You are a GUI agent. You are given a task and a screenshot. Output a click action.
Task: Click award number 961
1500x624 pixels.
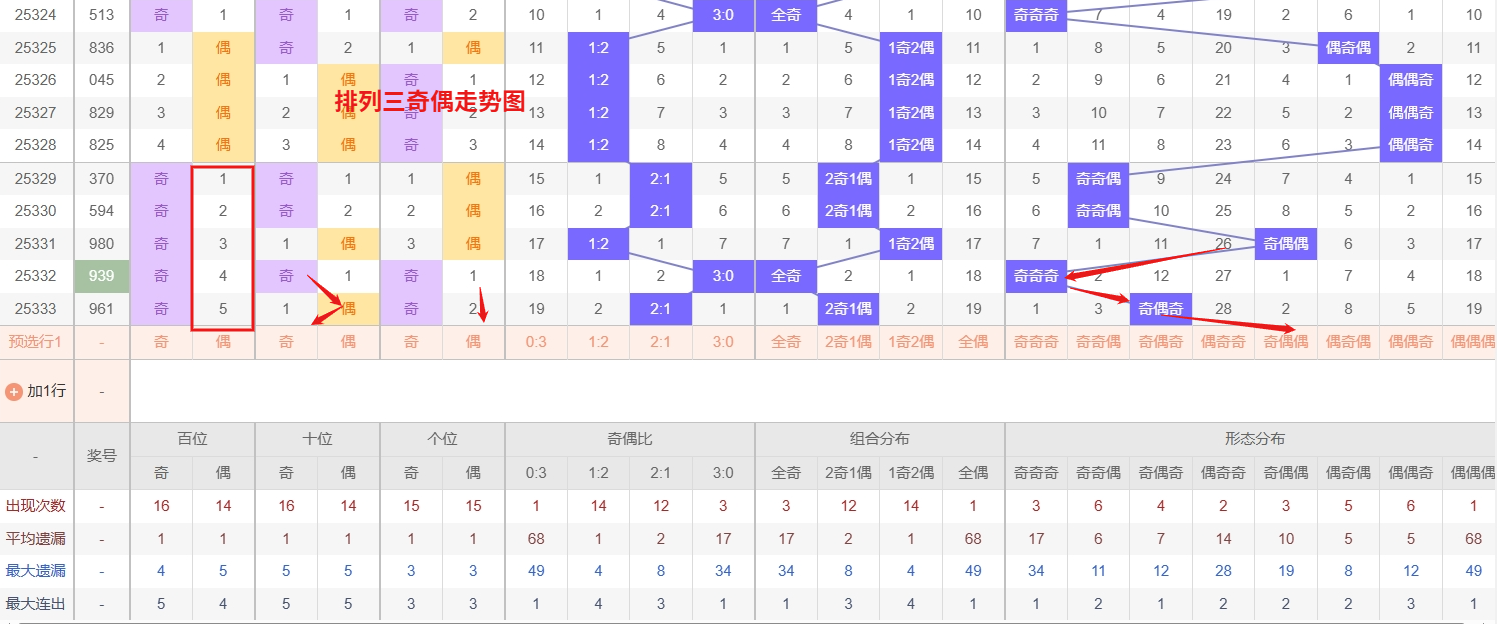(x=102, y=309)
